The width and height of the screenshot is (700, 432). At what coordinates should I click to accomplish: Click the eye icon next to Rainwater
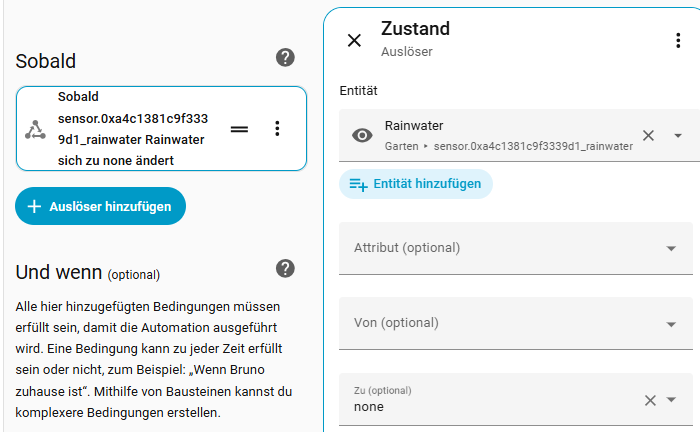click(362, 135)
